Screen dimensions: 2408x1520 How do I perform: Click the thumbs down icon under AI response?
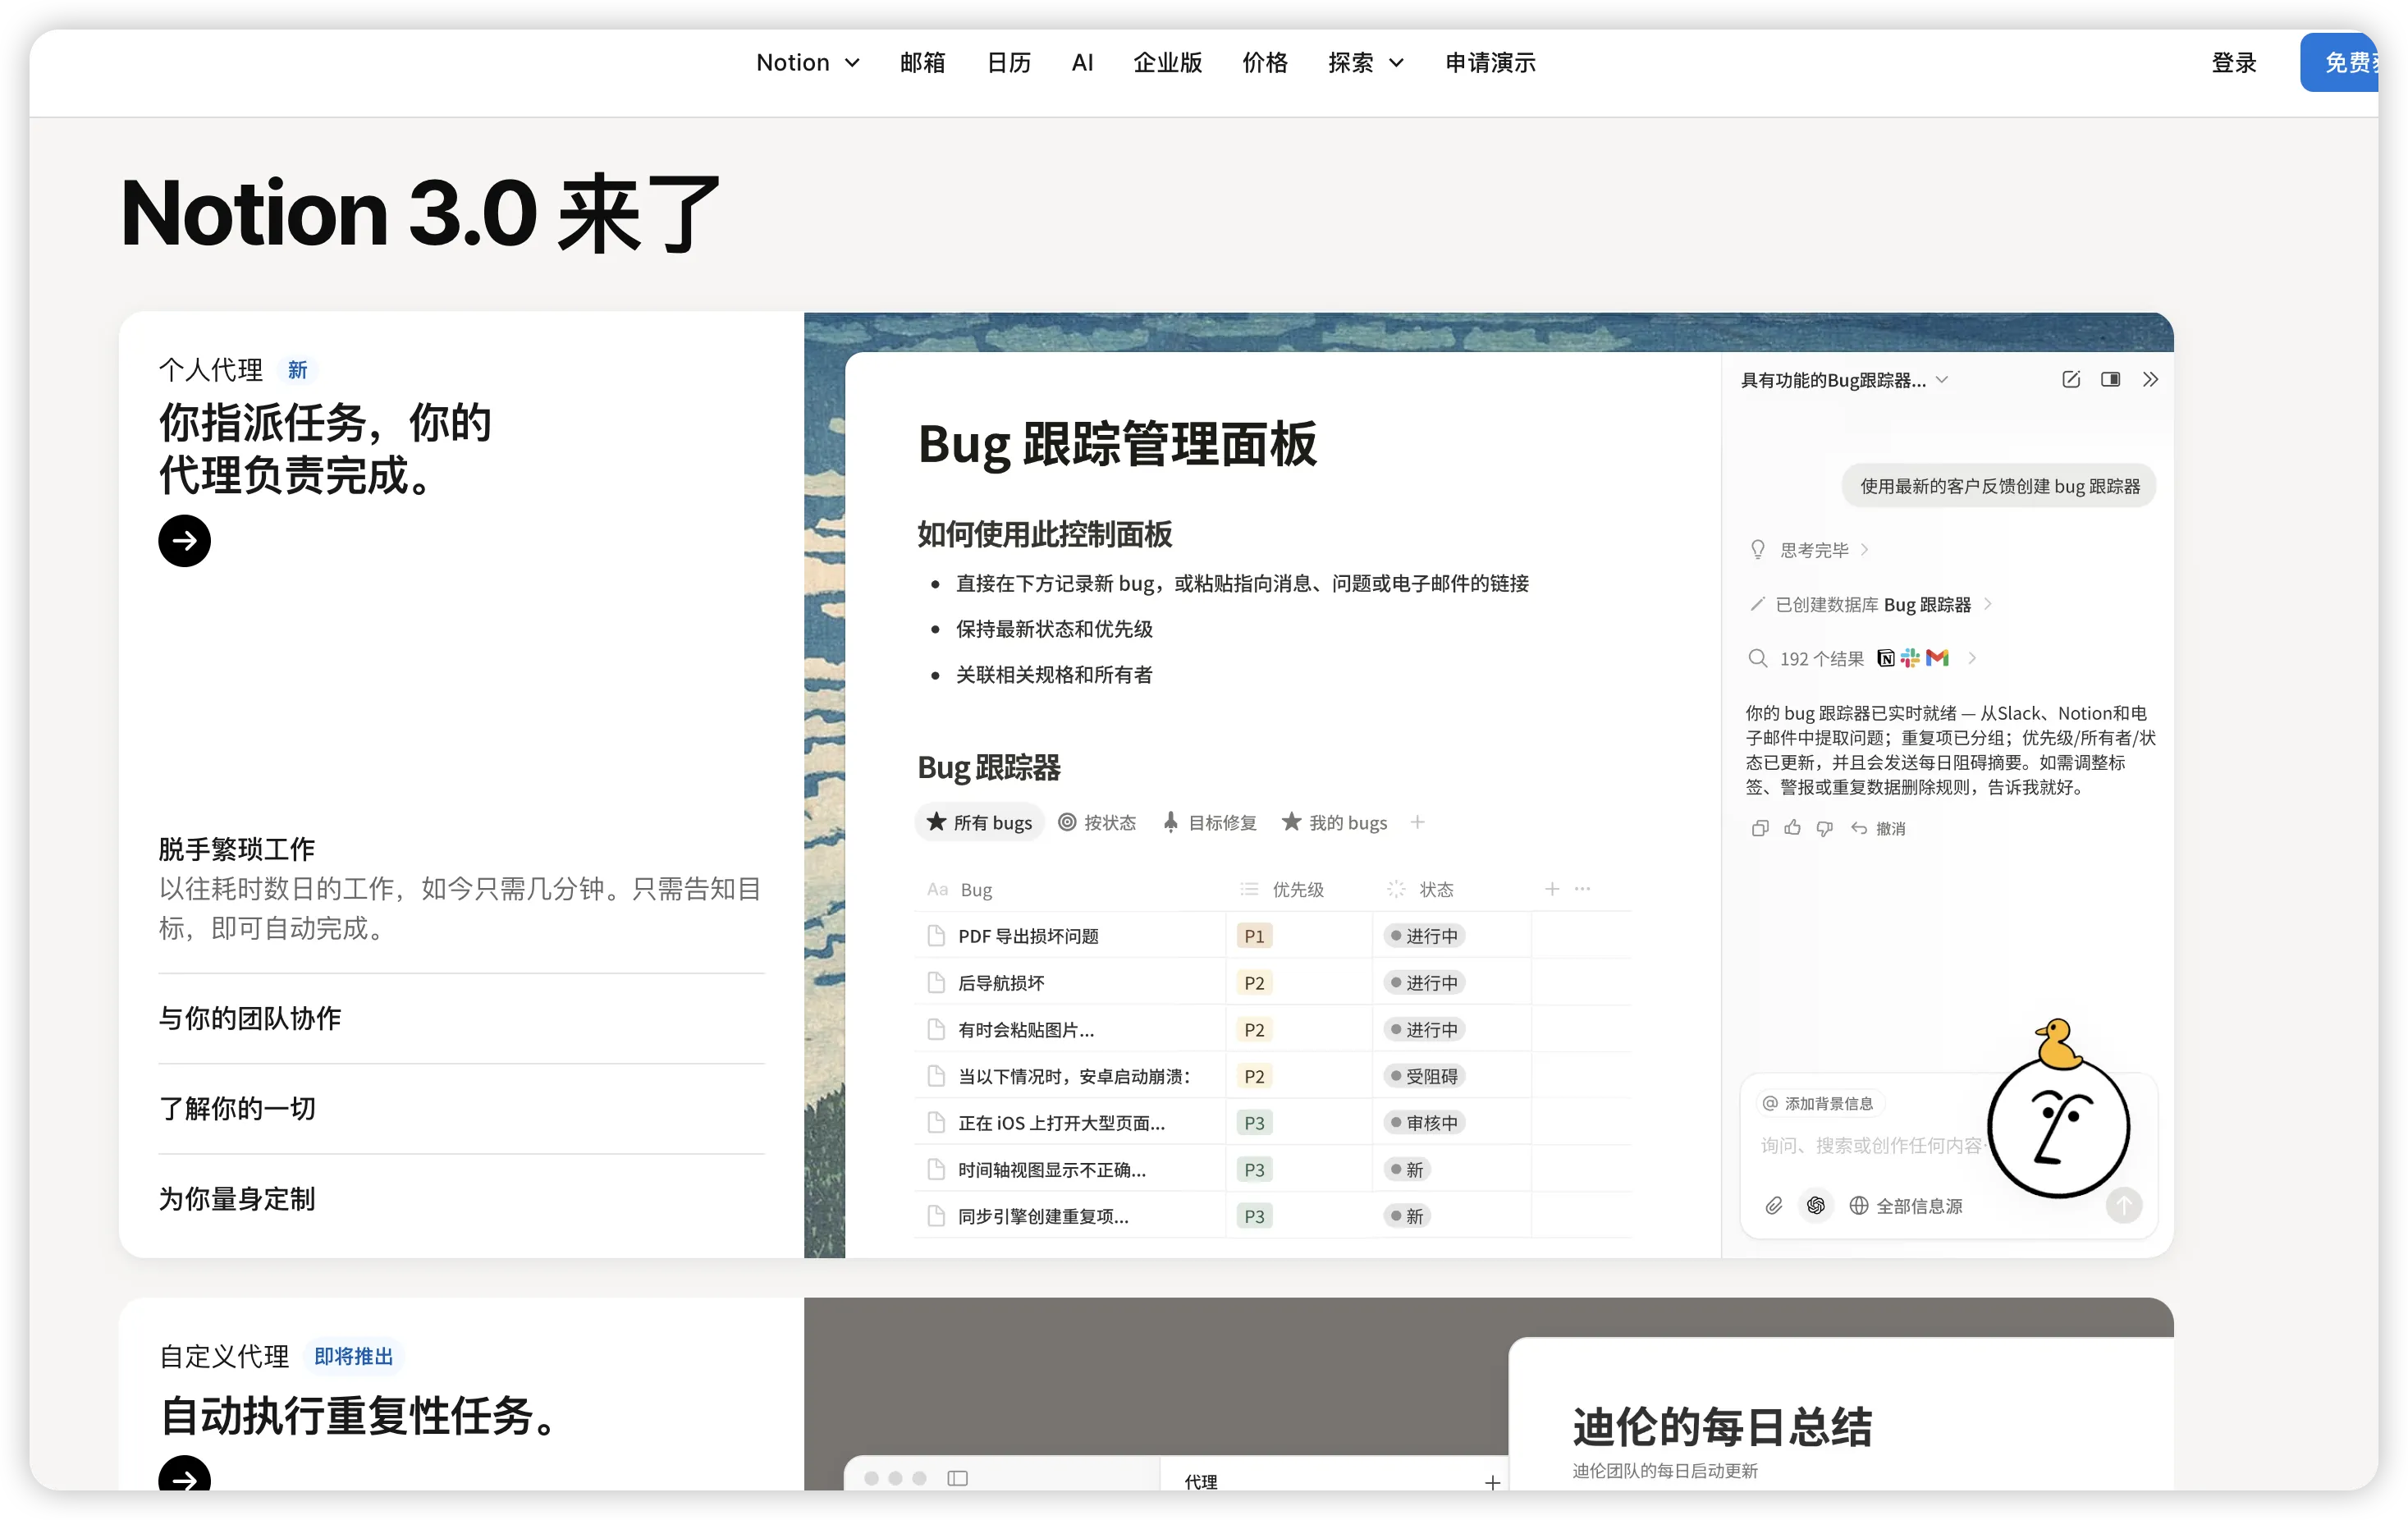point(1824,828)
